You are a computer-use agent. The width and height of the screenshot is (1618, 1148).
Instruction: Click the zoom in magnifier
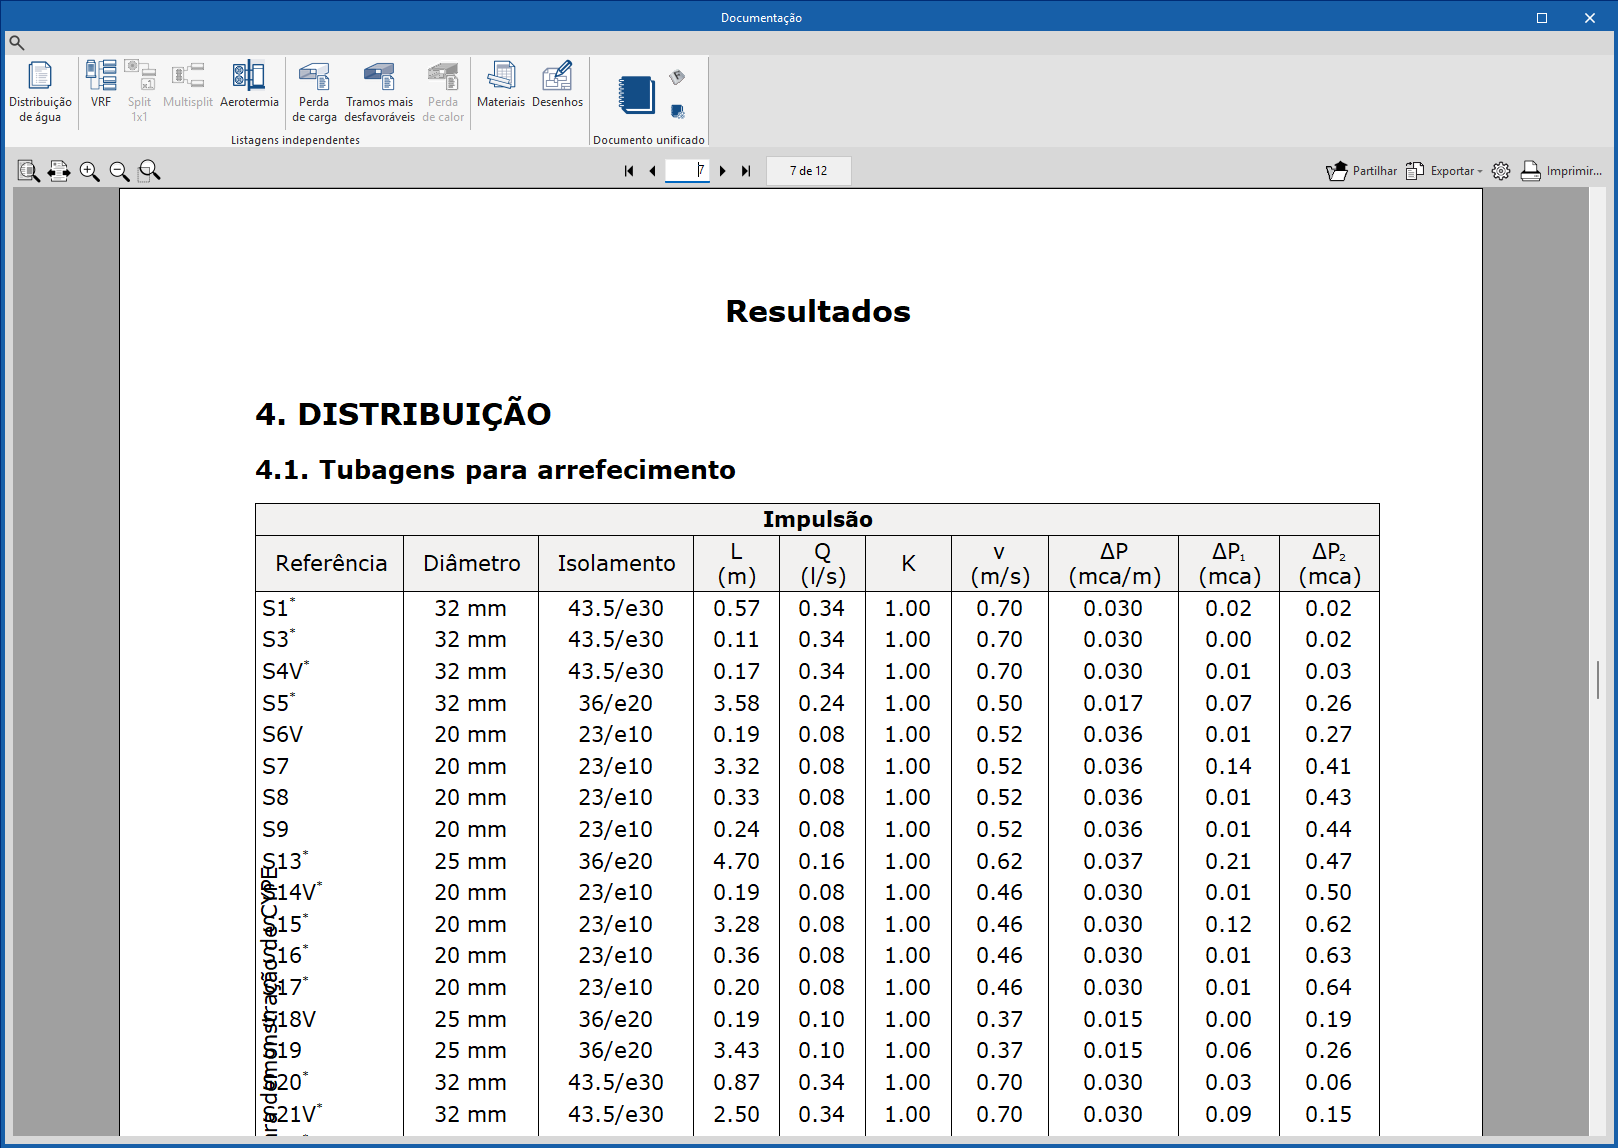coord(90,171)
